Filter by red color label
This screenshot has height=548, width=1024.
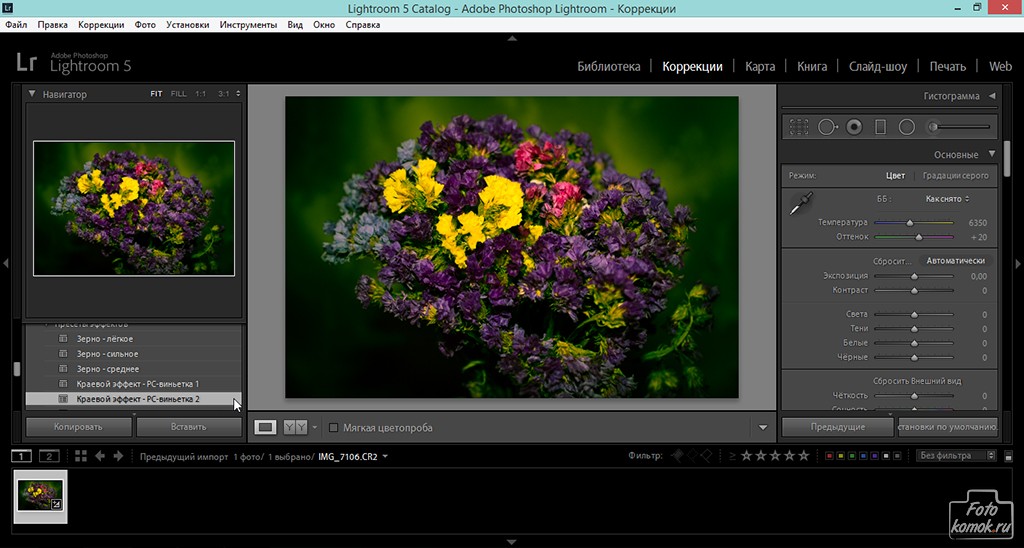(x=829, y=456)
